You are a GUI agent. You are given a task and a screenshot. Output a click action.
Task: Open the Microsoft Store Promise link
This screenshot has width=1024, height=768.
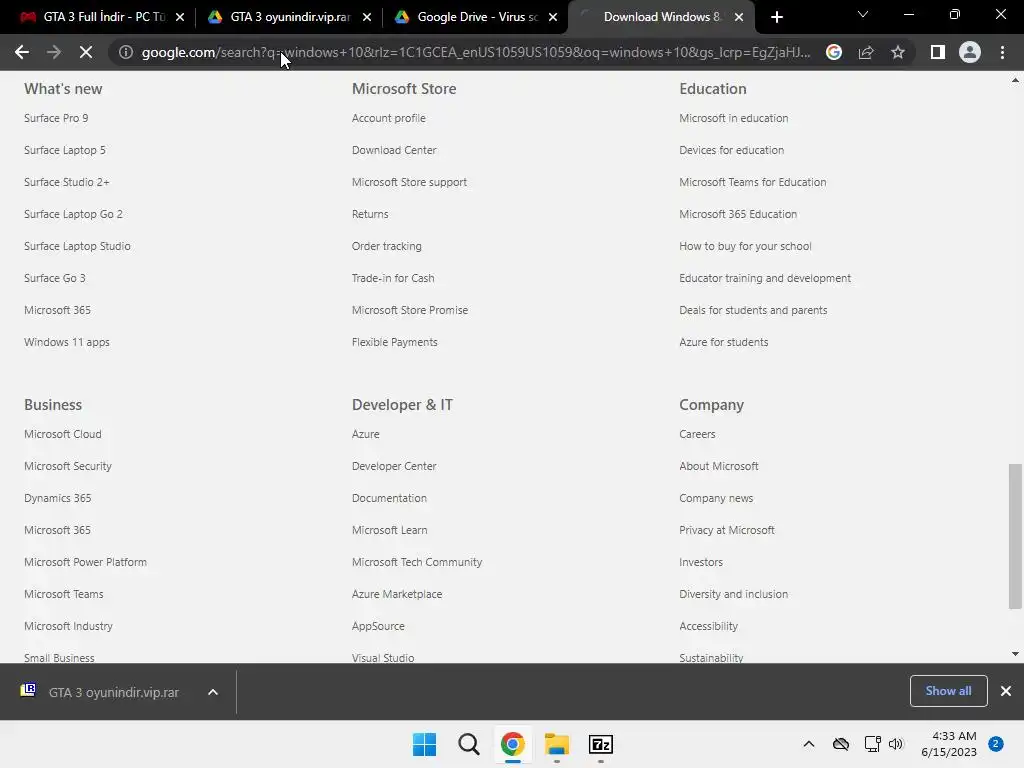coord(409,310)
